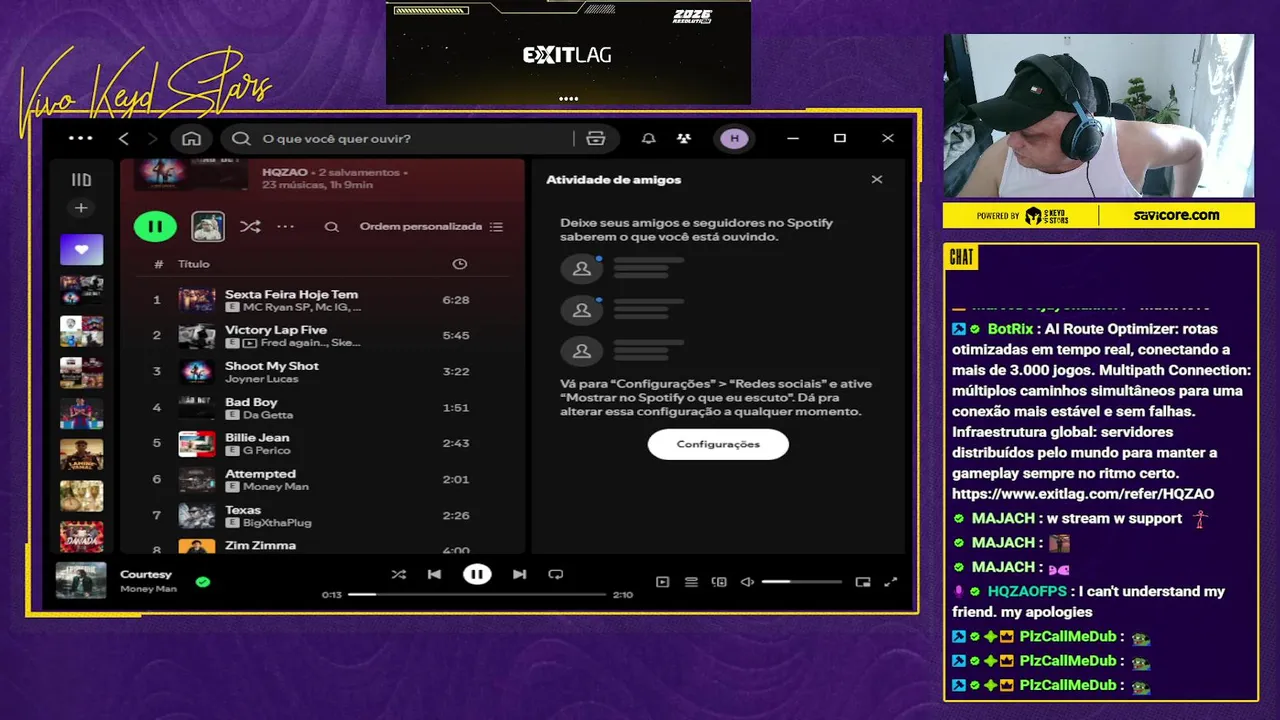Pause the playlist with green button
This screenshot has width=1280, height=720.
(155, 226)
